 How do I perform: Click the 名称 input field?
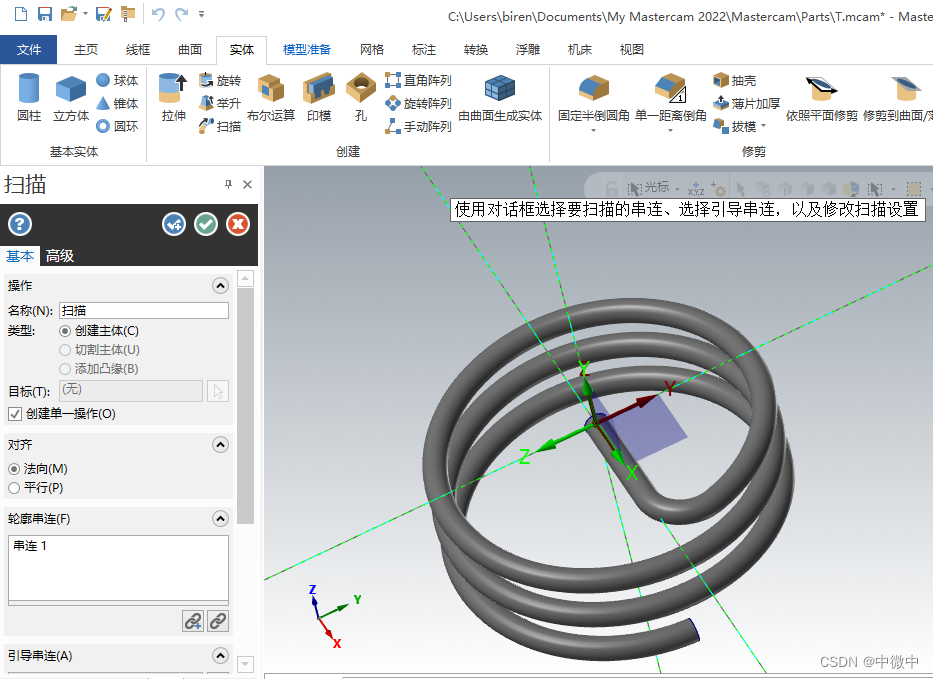tap(144, 310)
